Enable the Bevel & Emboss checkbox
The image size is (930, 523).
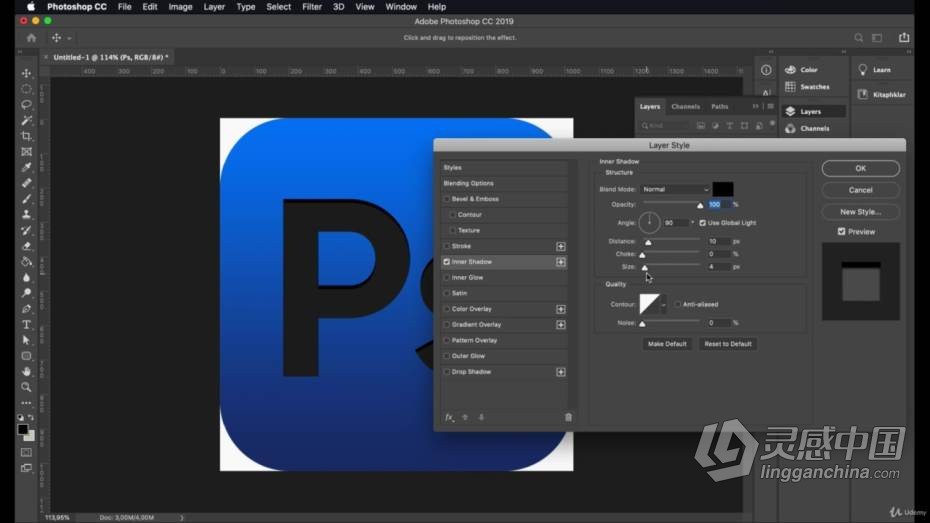pyautogui.click(x=447, y=199)
